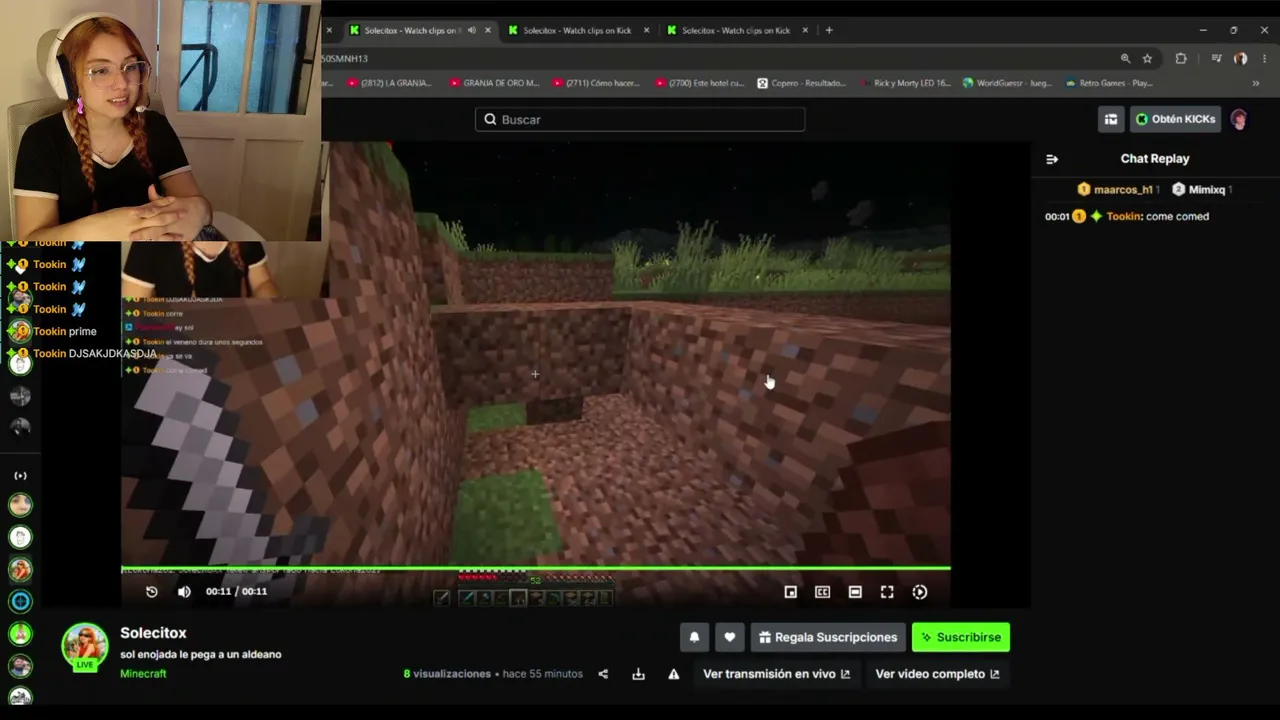The image size is (1280, 720).
Task: Open the browser extensions puzzle icon
Action: (x=1181, y=58)
